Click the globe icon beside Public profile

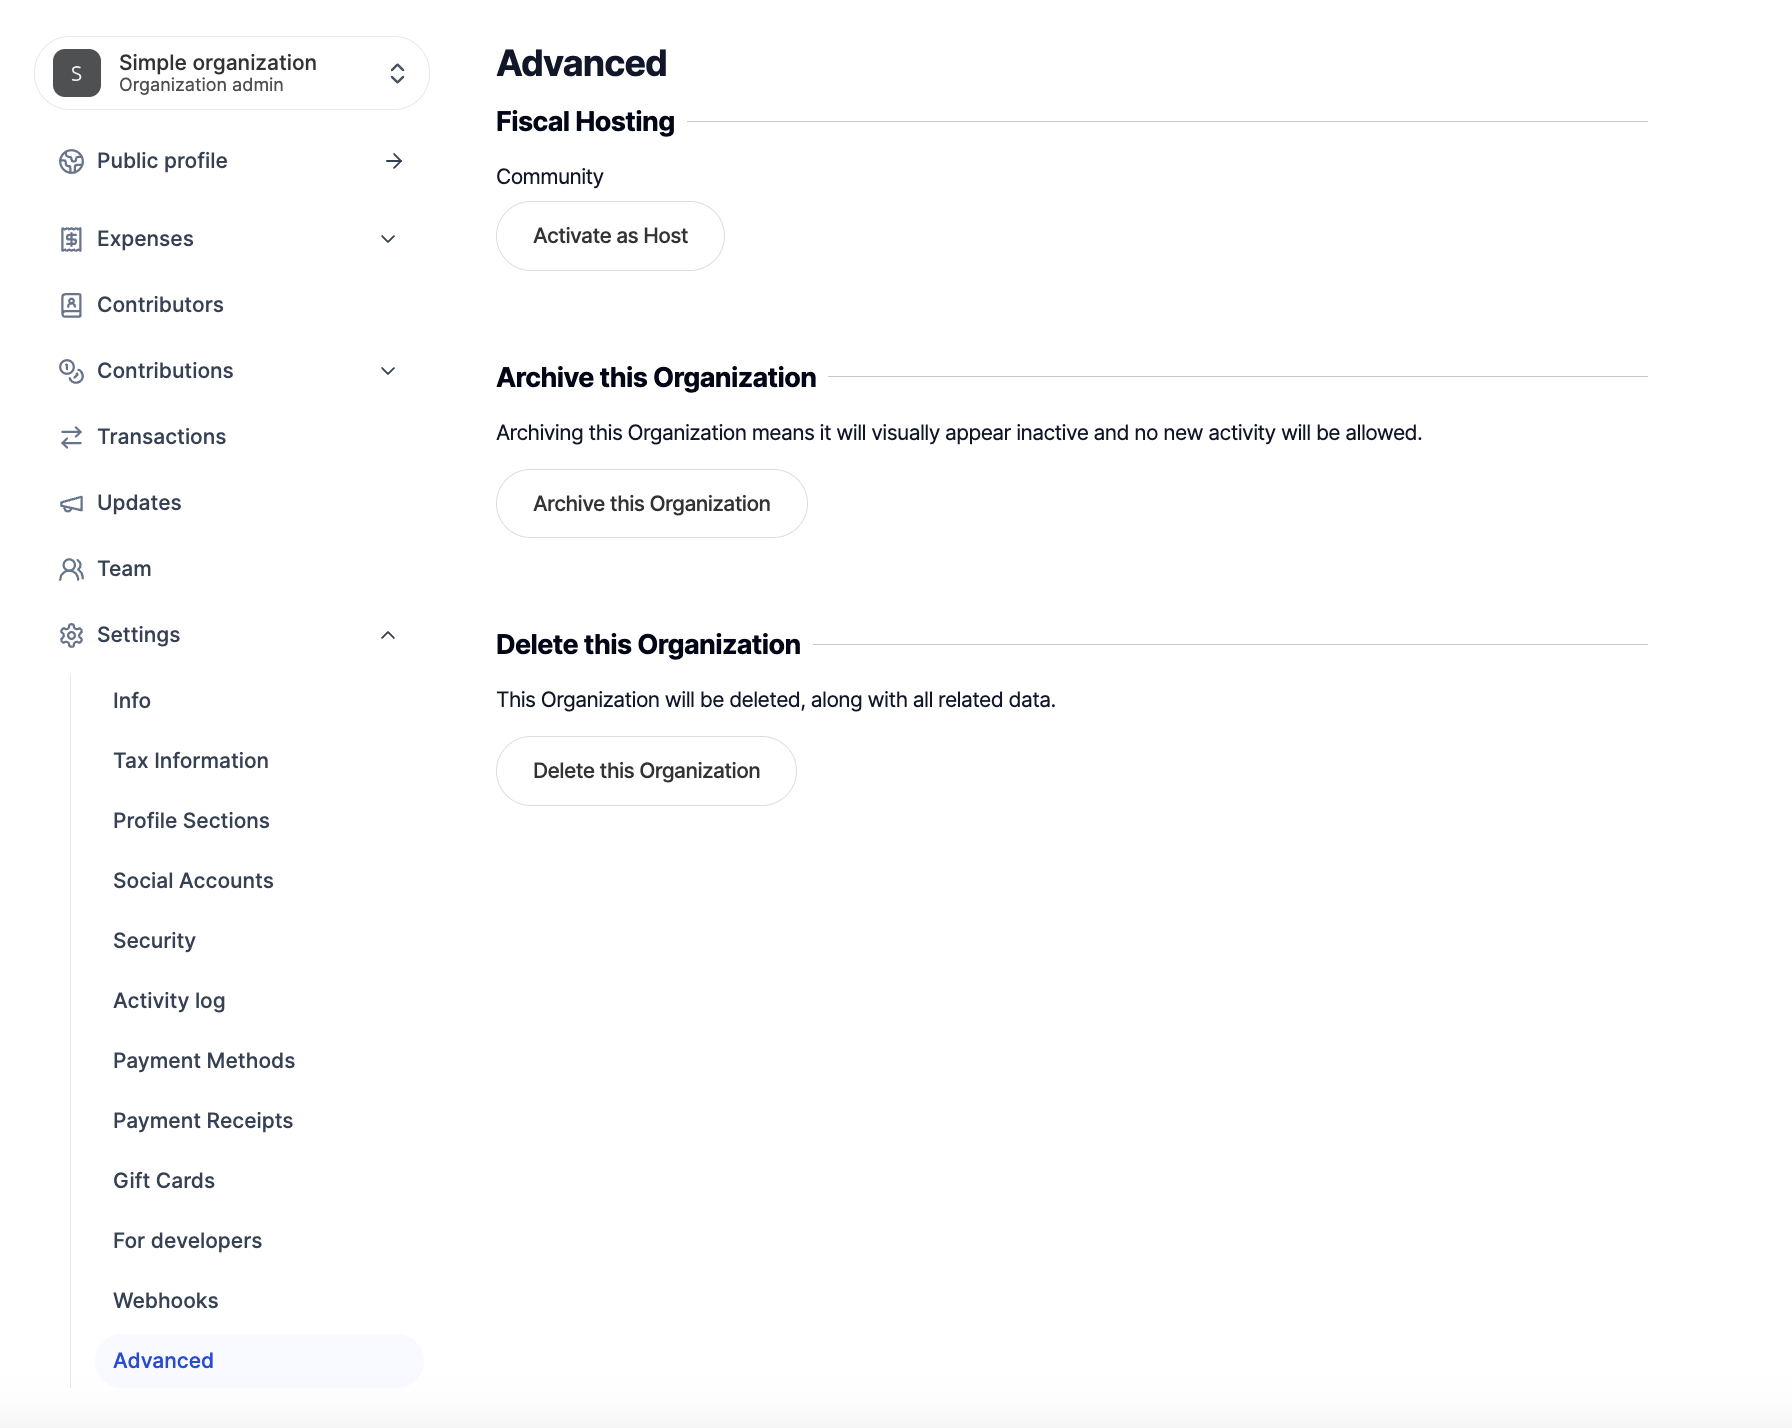pos(71,161)
